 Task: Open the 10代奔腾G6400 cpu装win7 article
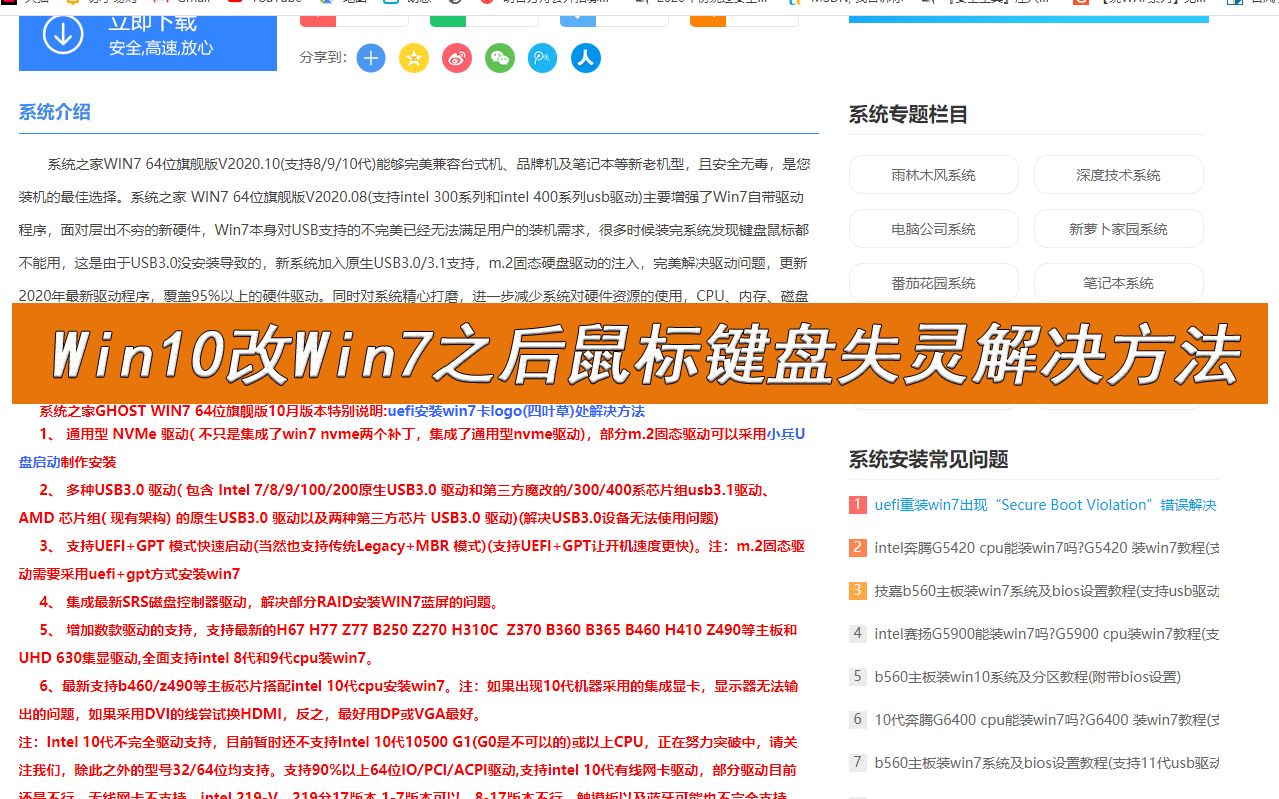pyautogui.click(x=1046, y=720)
